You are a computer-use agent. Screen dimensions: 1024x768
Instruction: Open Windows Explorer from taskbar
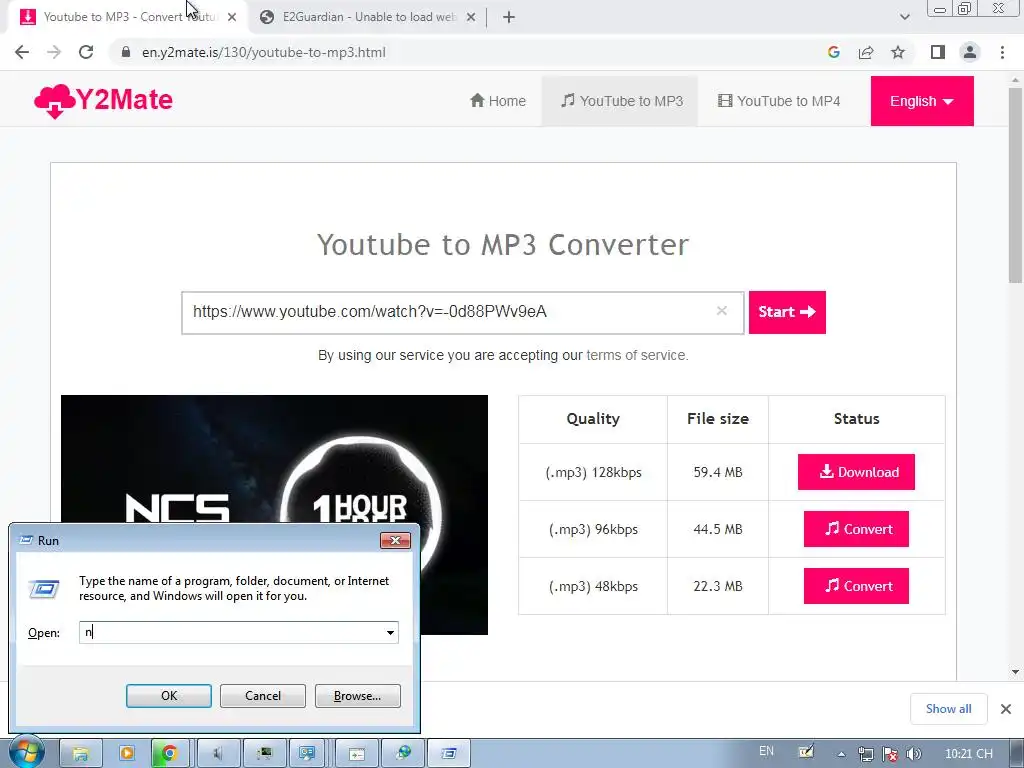(x=80, y=754)
